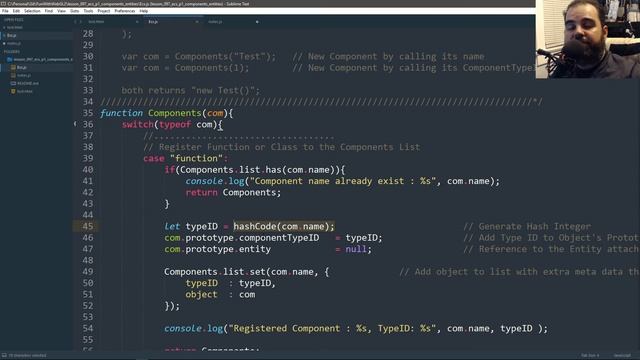Click the highlighted hashCode(com.name) selection
The width and height of the screenshot is (640, 360).
pos(284,227)
